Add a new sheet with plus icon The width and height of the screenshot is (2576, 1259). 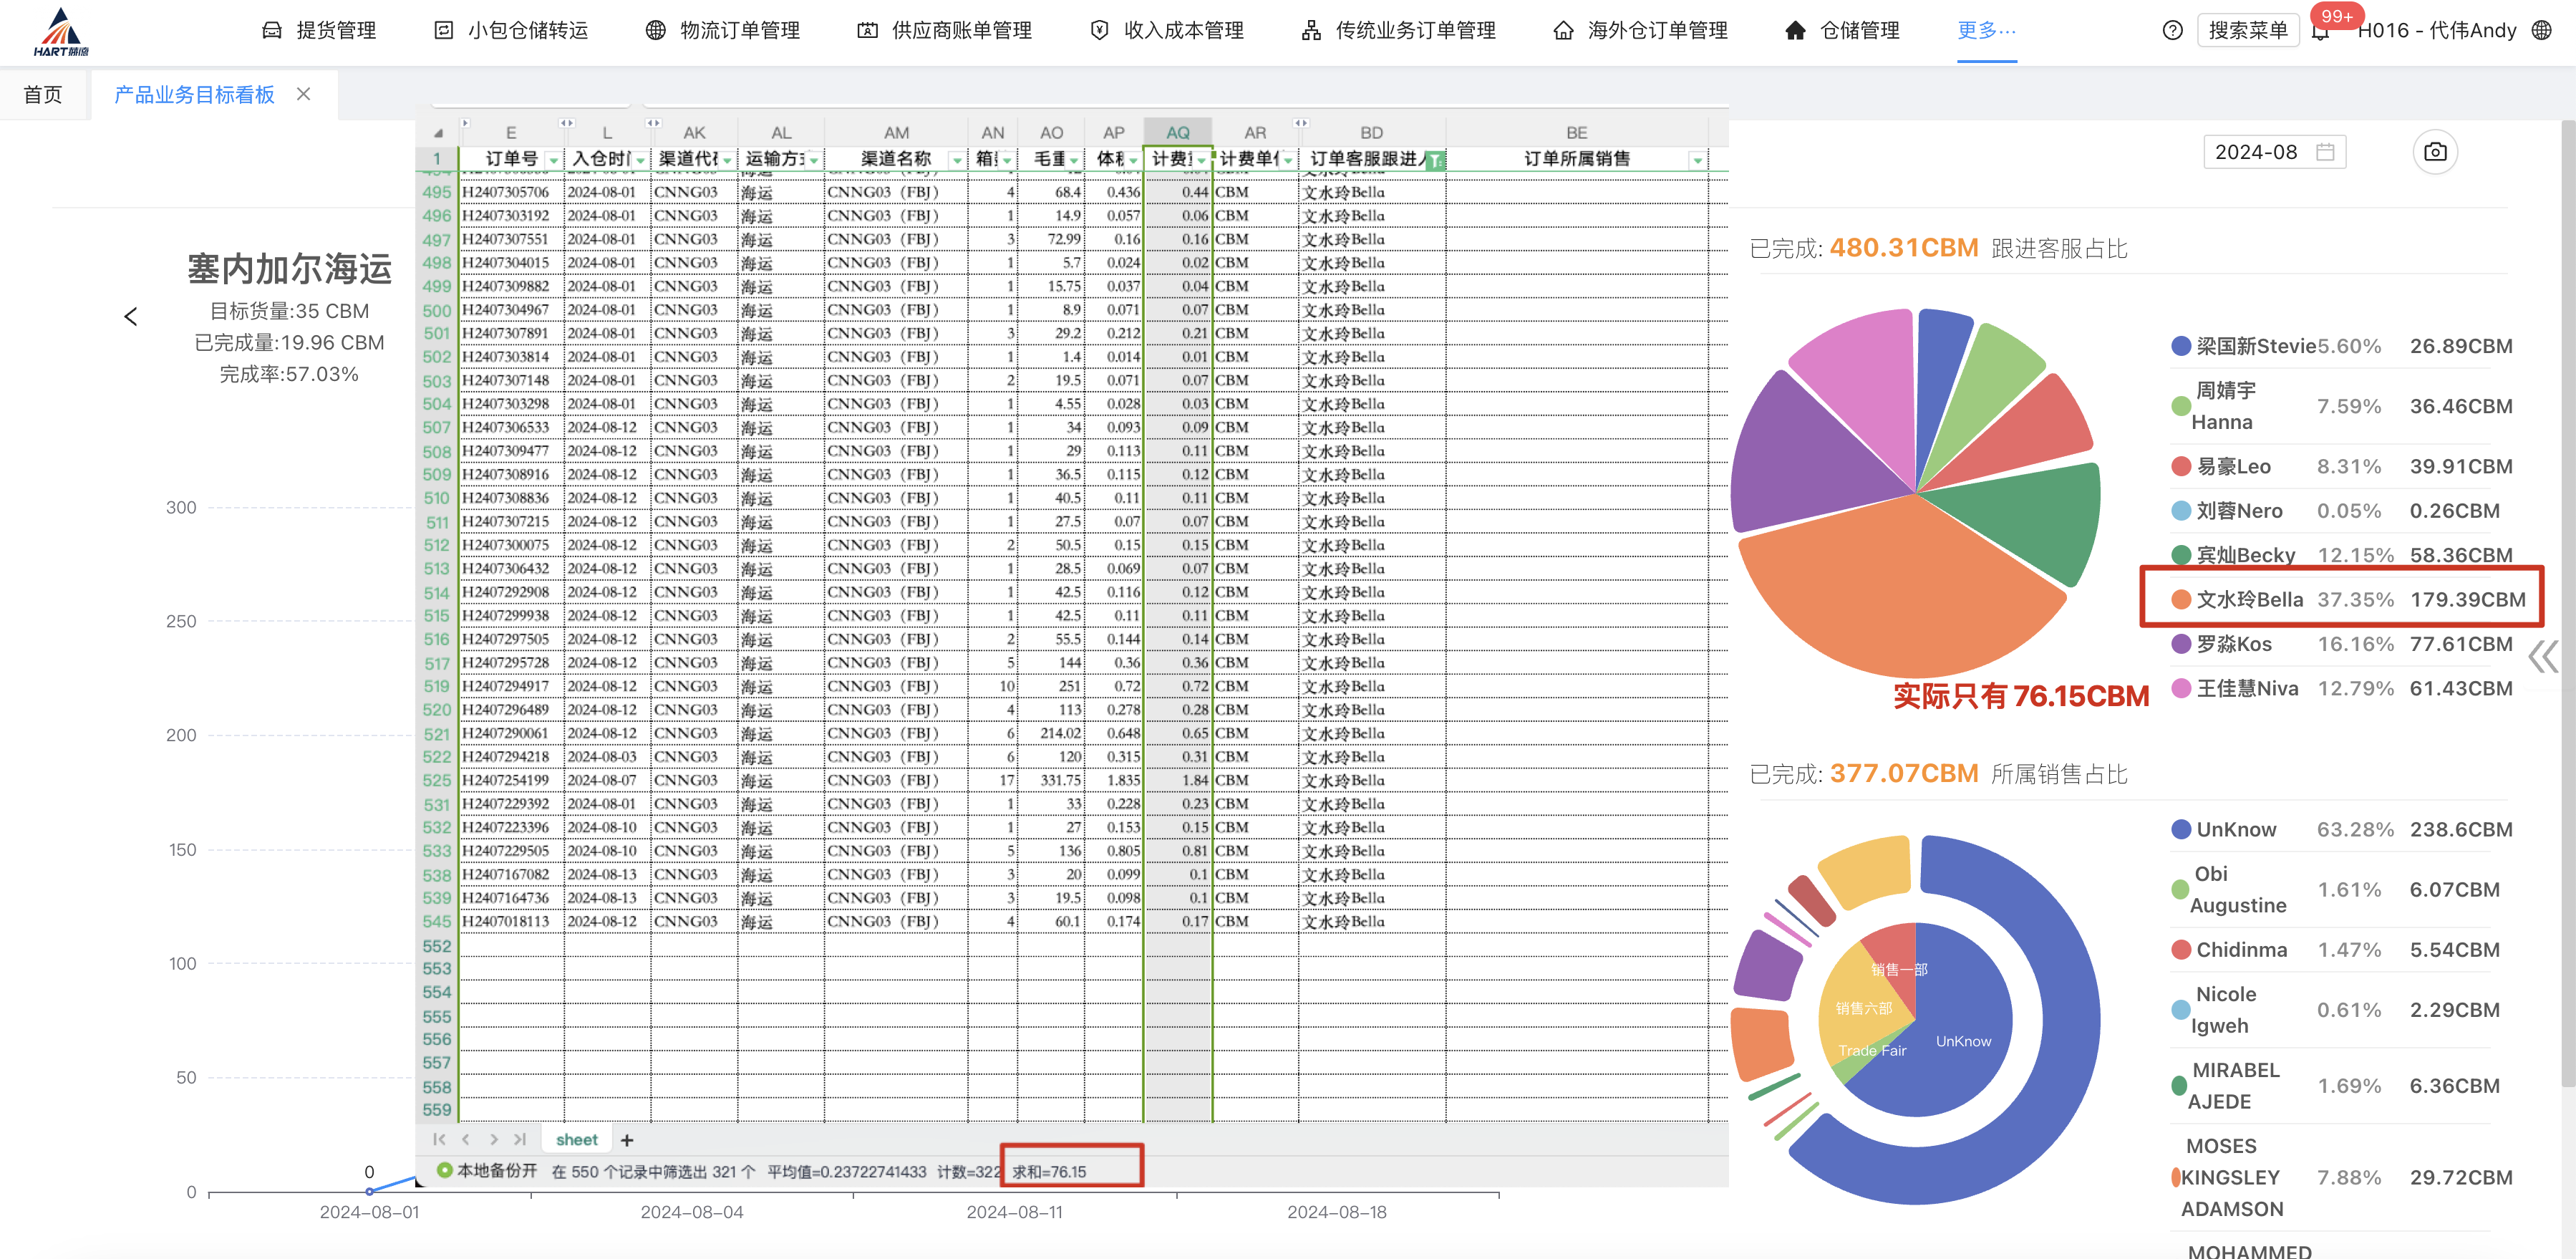click(627, 1140)
